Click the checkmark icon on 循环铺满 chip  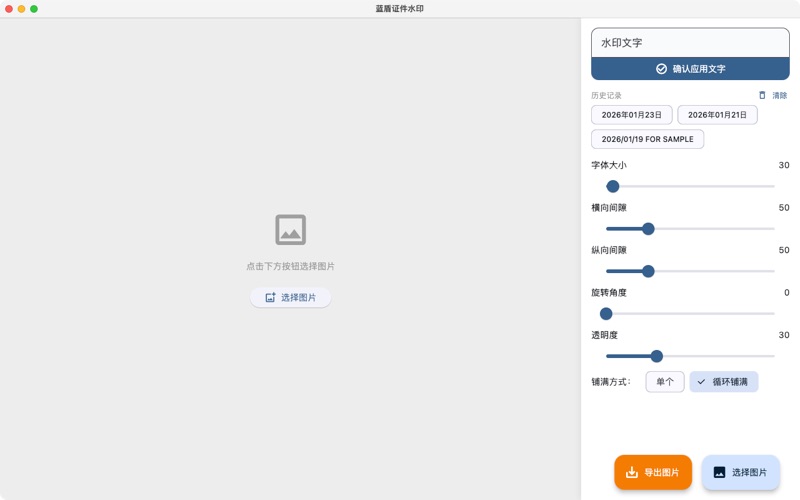[x=701, y=382]
